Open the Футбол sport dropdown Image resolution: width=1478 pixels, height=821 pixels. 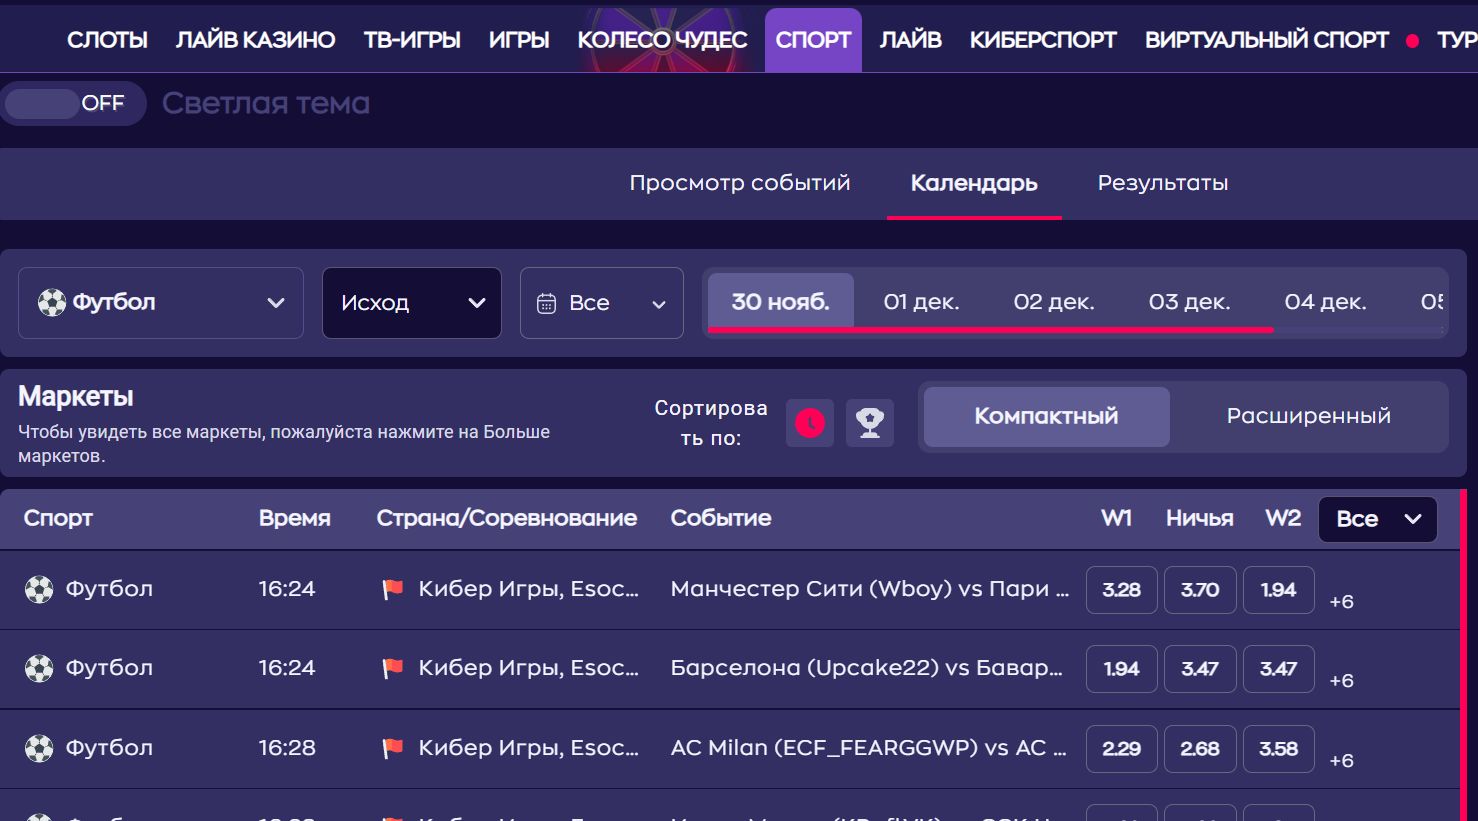pos(161,303)
